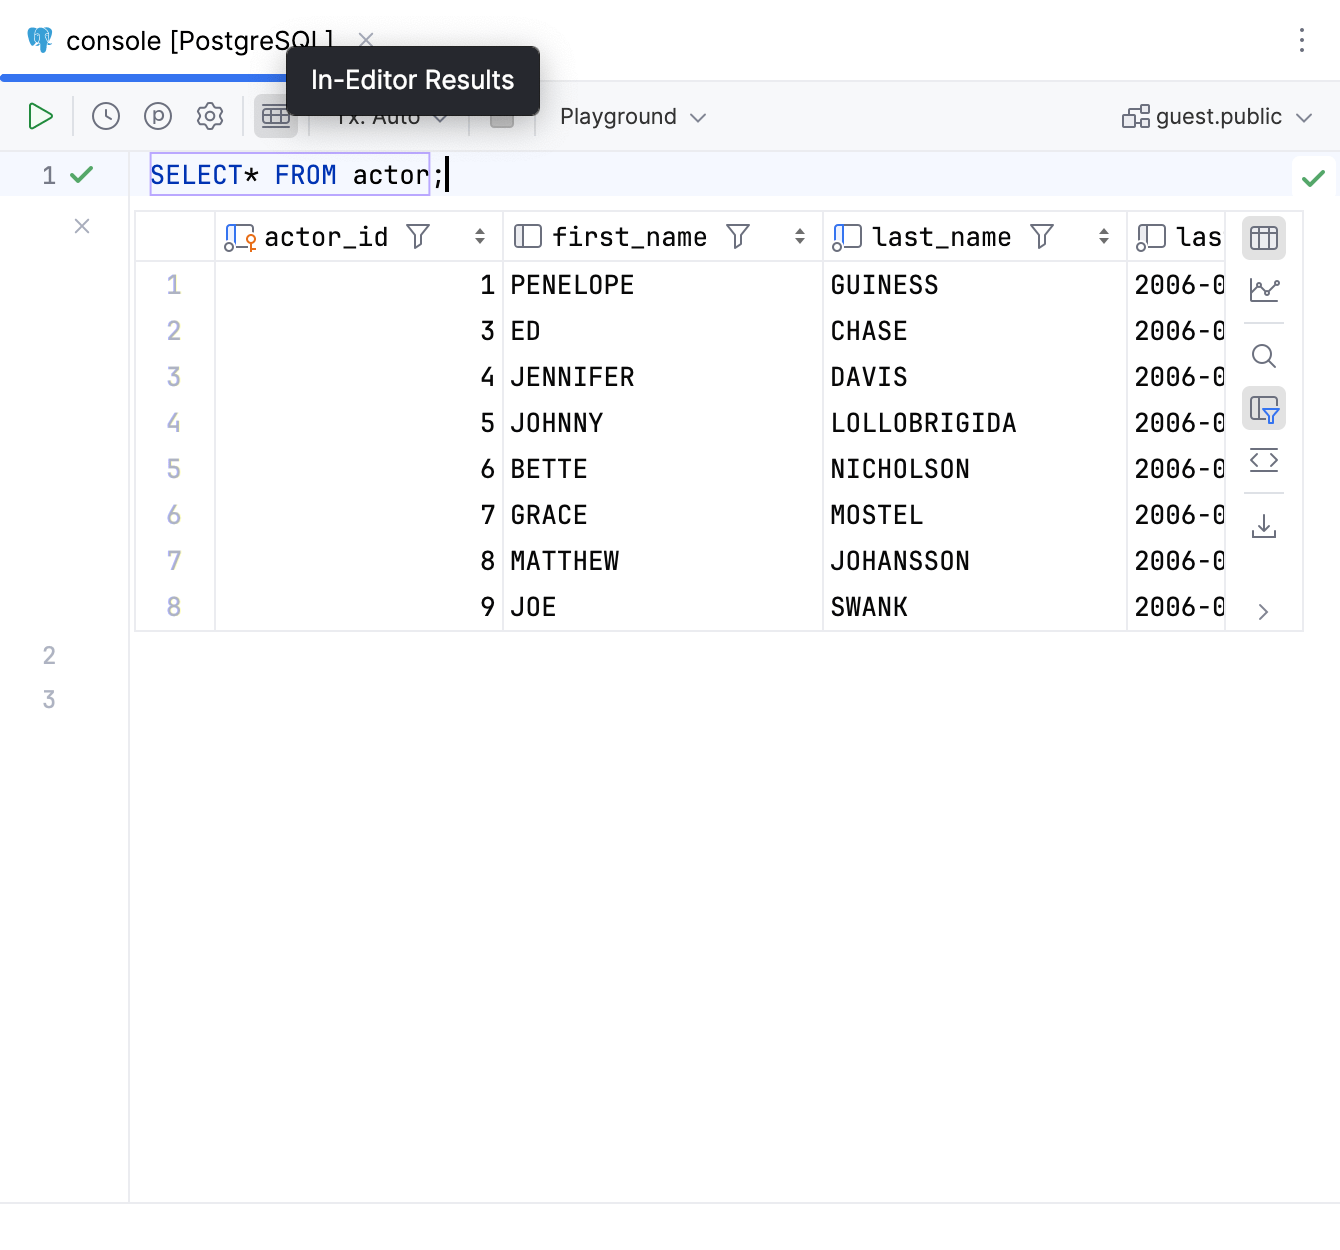Switch results to text/code view icon

(x=1264, y=460)
